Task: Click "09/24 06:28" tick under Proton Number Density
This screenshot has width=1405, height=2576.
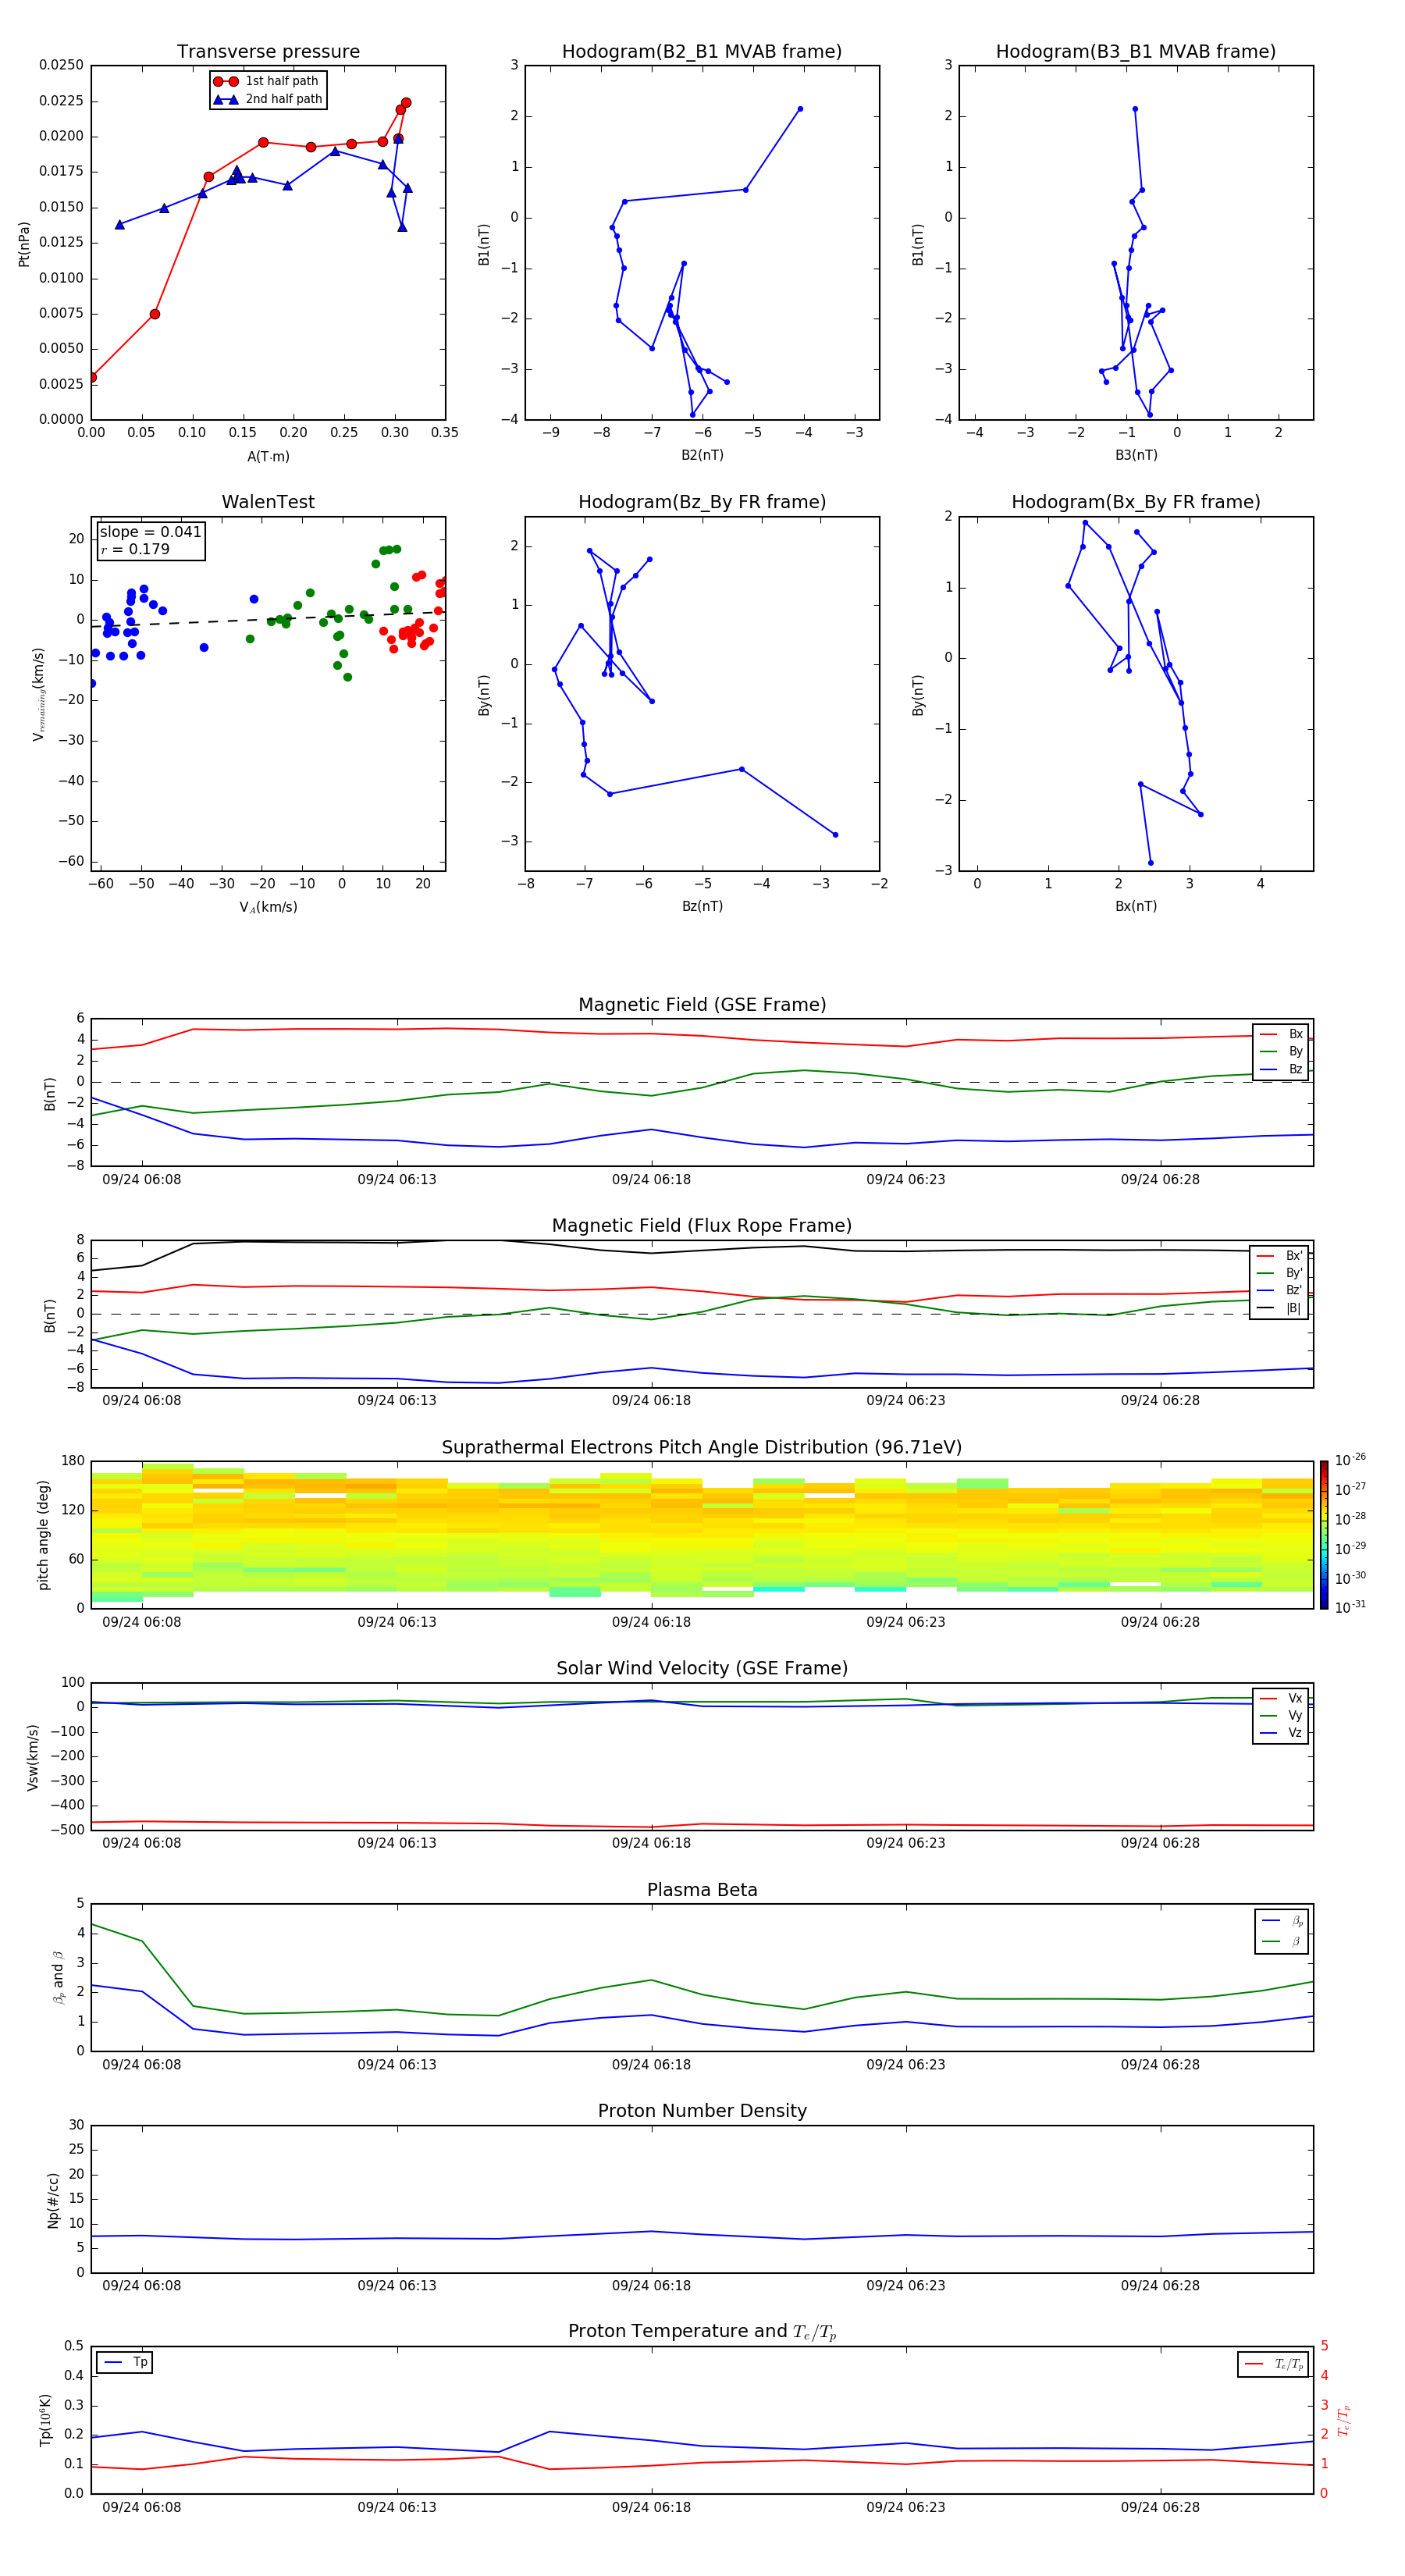Action: 1160,2285
